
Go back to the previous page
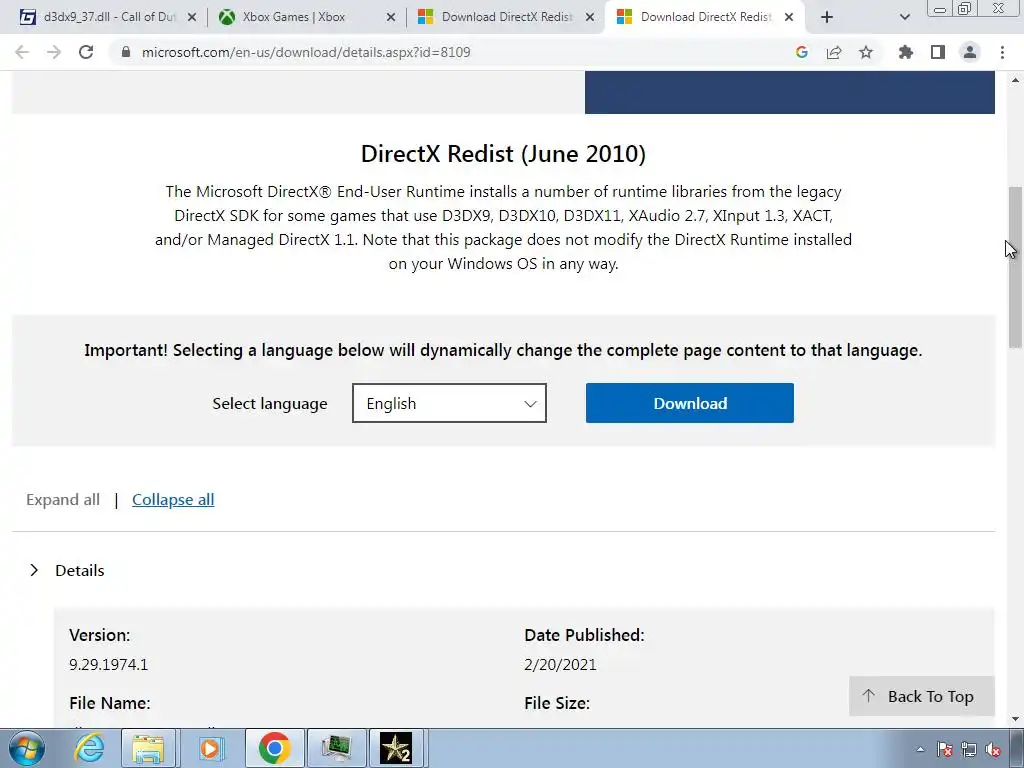(x=22, y=52)
